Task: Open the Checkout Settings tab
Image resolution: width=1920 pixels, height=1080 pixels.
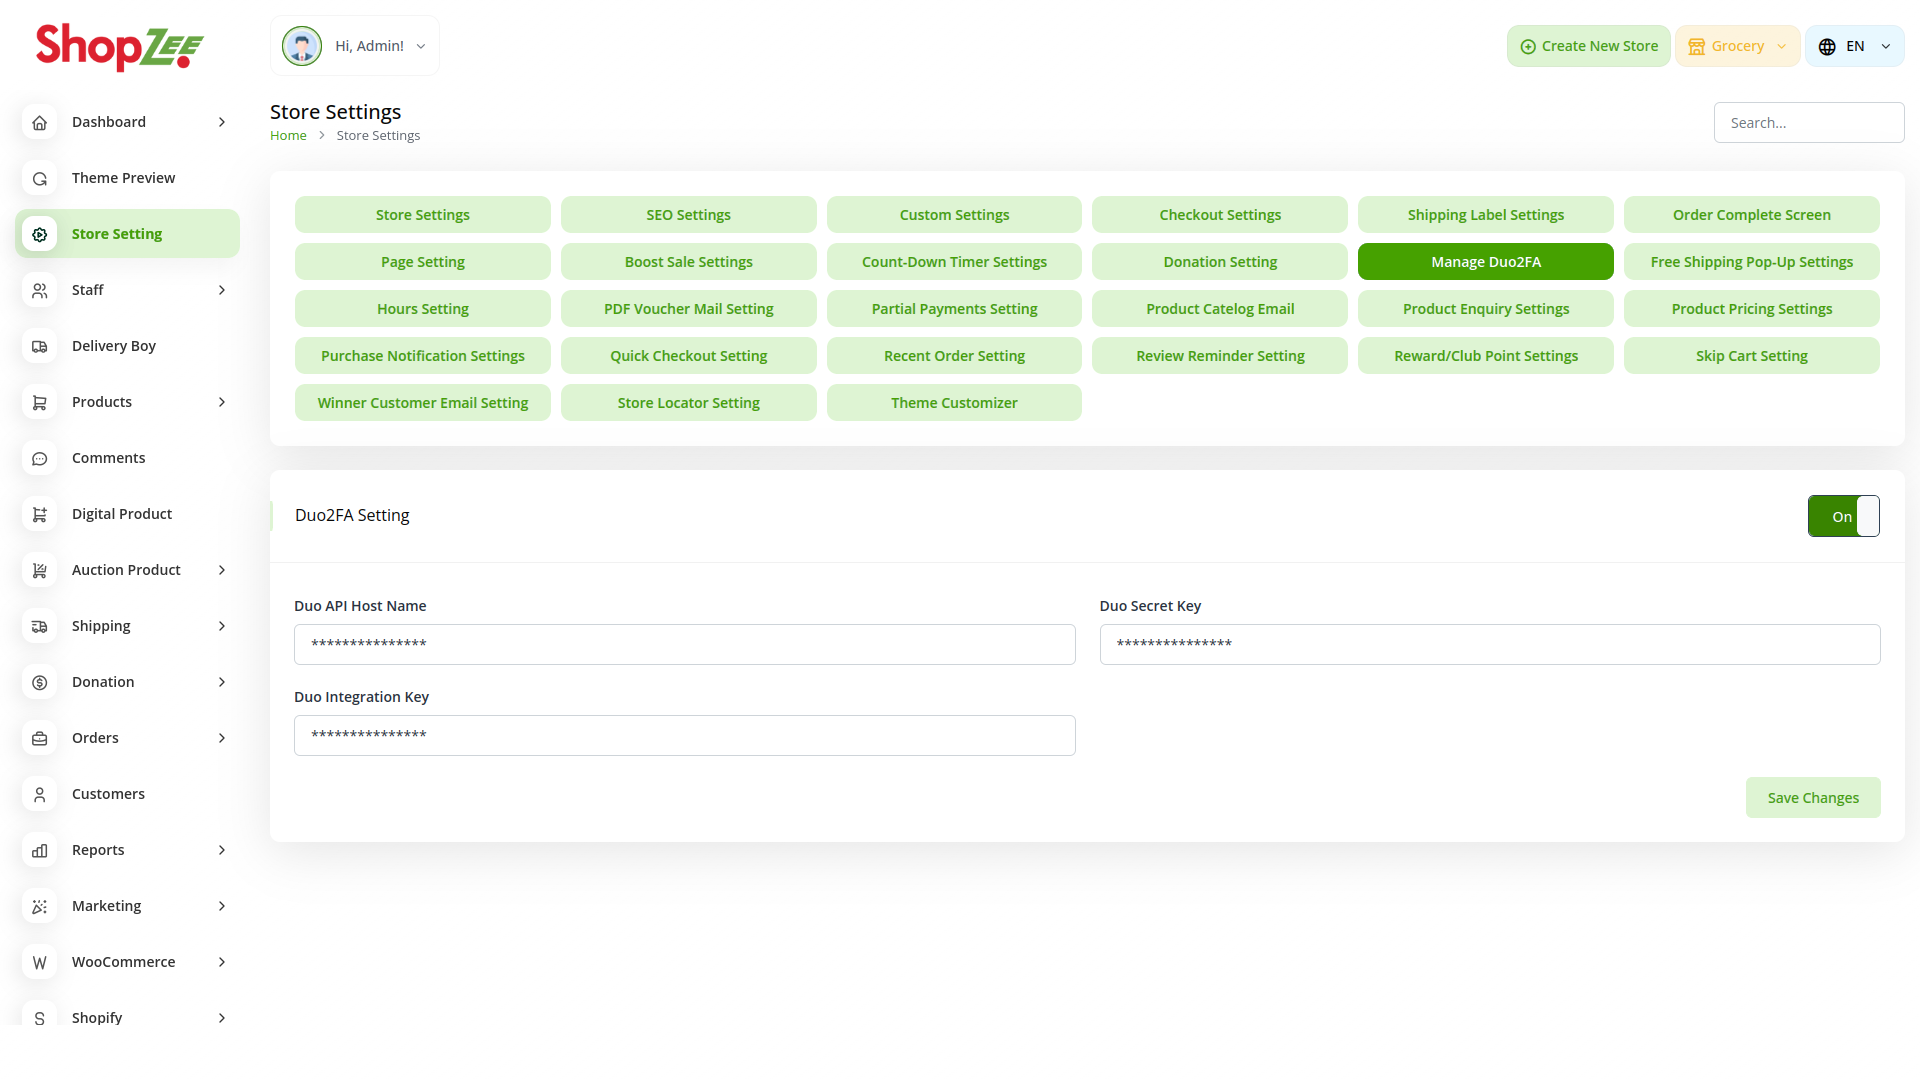Action: pos(1219,215)
